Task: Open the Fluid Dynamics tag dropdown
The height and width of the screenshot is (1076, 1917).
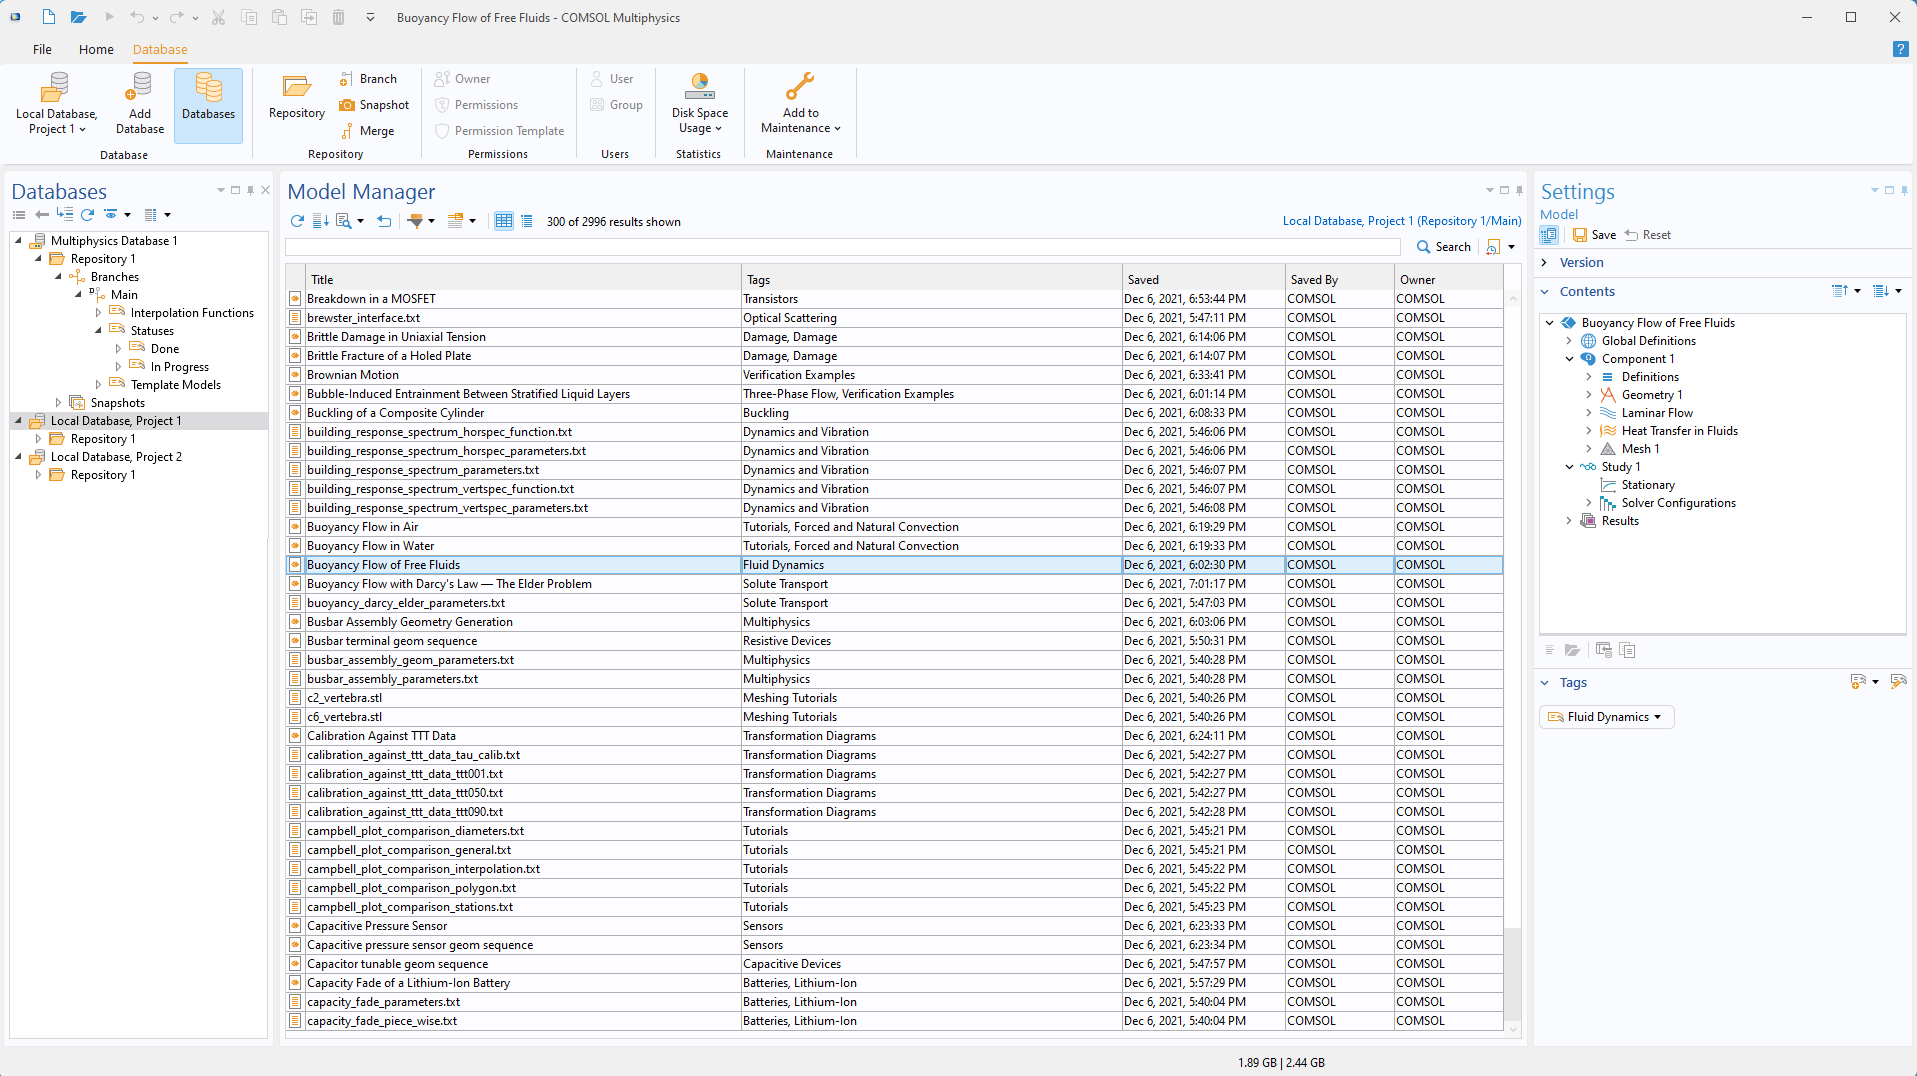Action: (1657, 717)
